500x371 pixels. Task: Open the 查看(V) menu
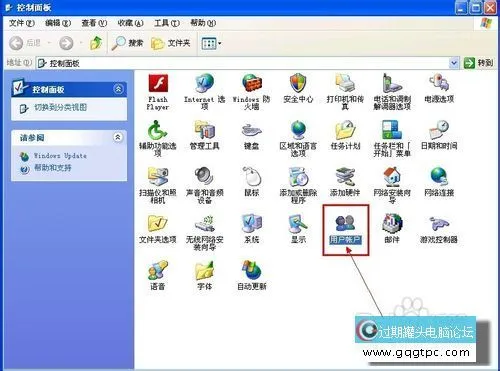94,23
